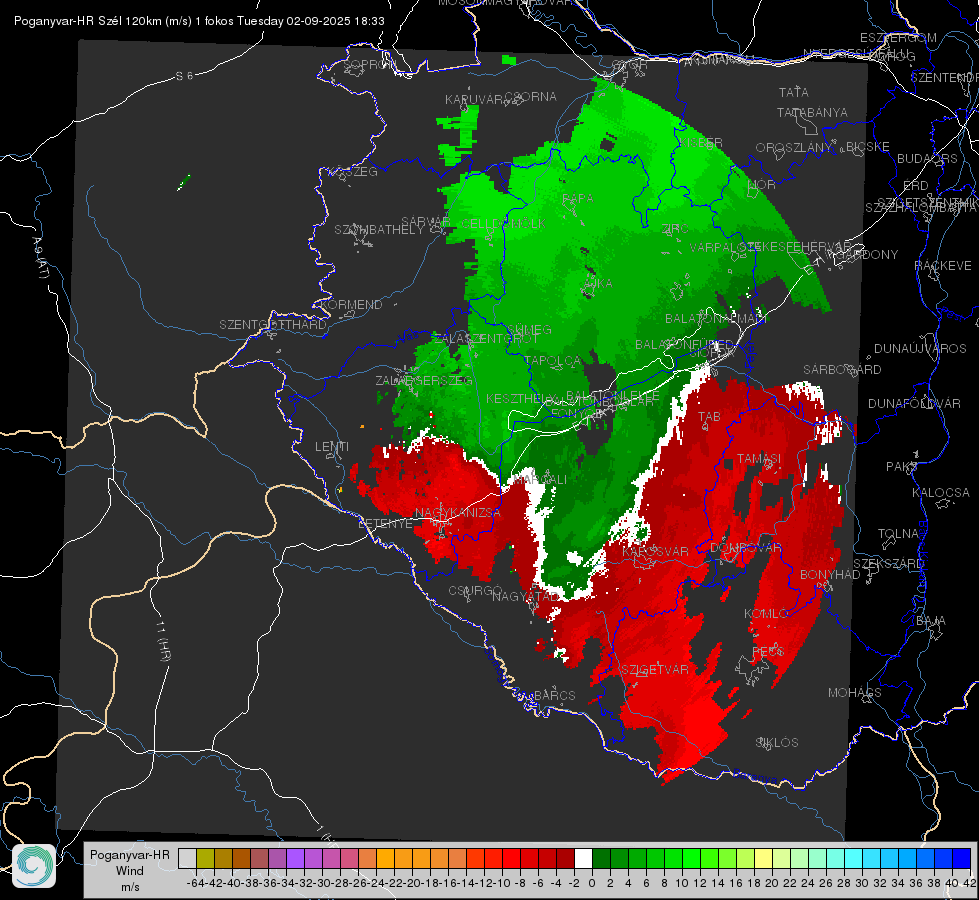Click the CSURGO town label
Screen dimensions: 979x900
(475, 591)
